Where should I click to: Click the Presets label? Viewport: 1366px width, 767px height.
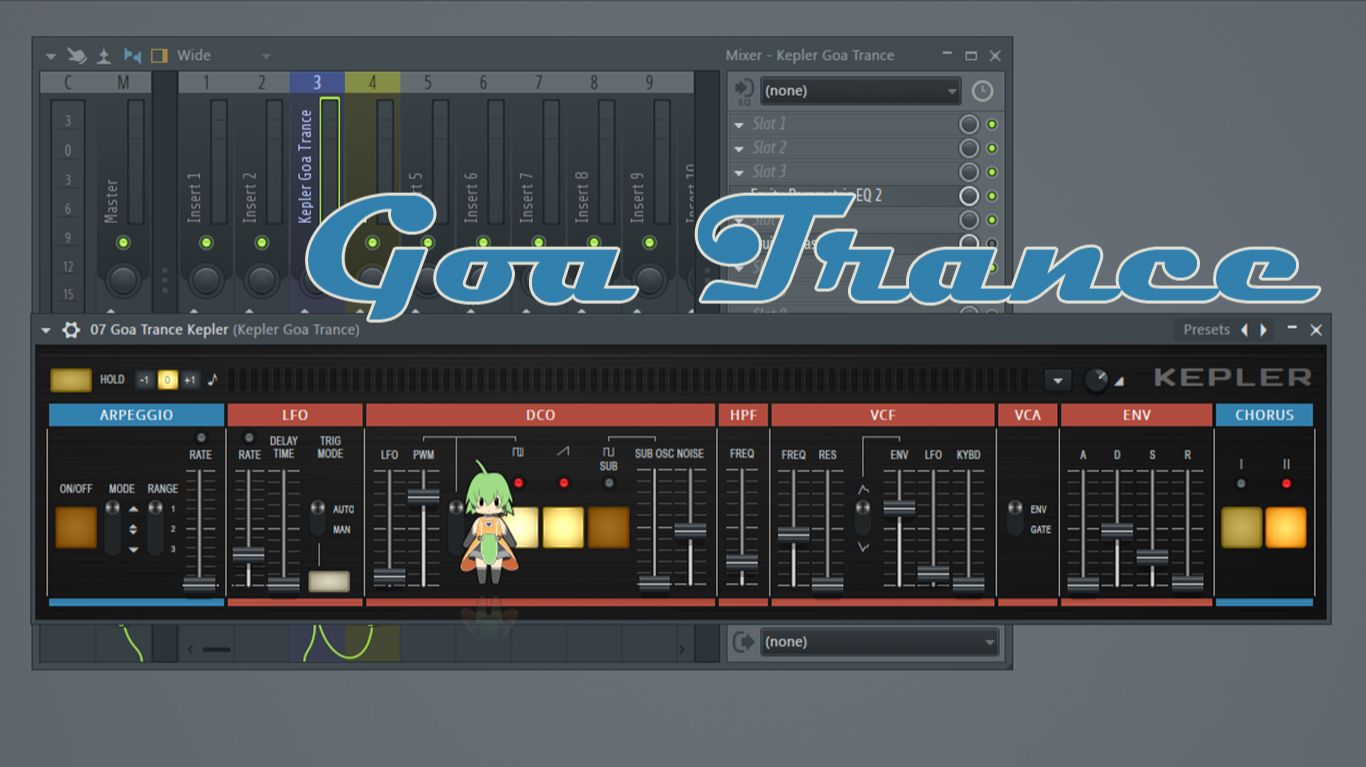click(1206, 330)
